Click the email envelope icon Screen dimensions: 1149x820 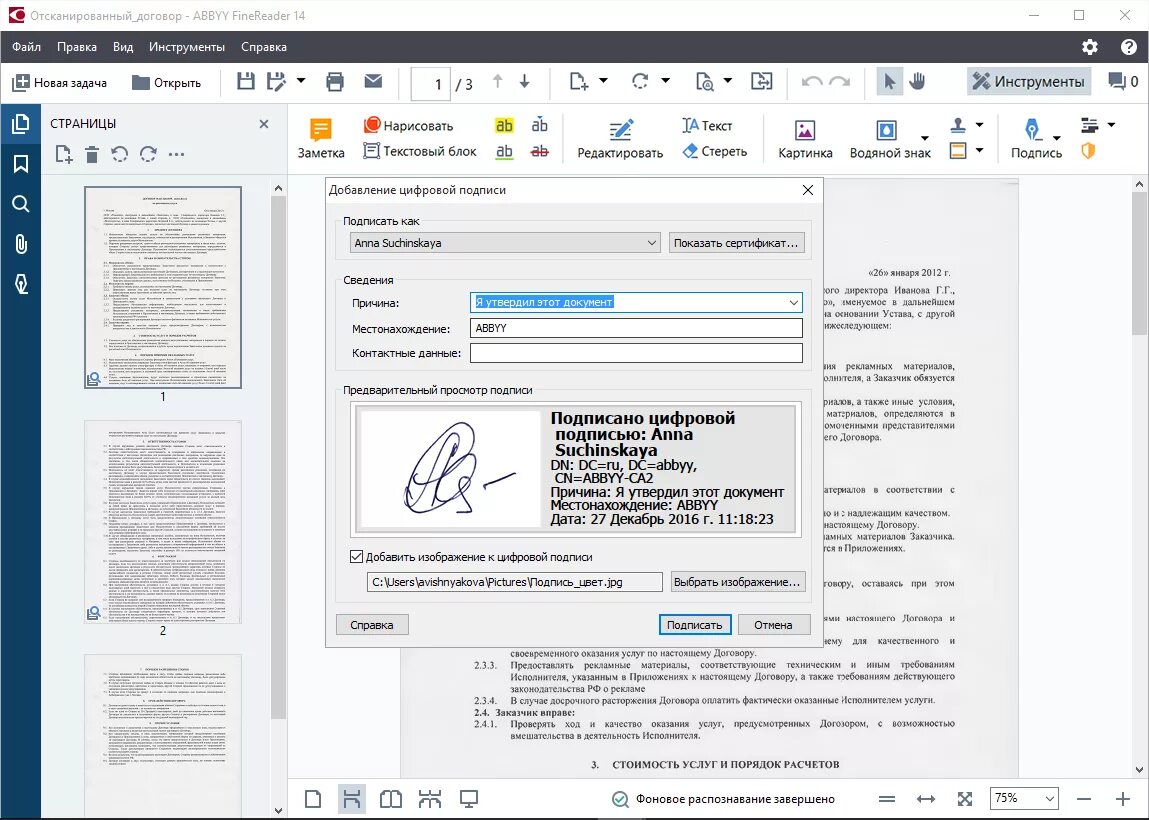(373, 81)
